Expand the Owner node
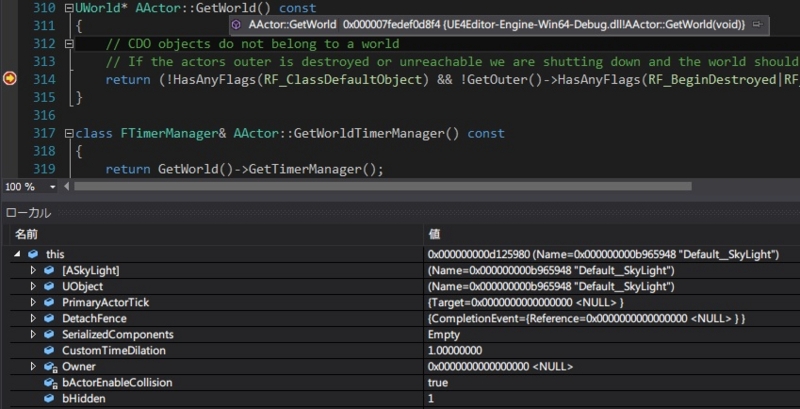Viewport: 800px width, 409px height. (x=33, y=366)
